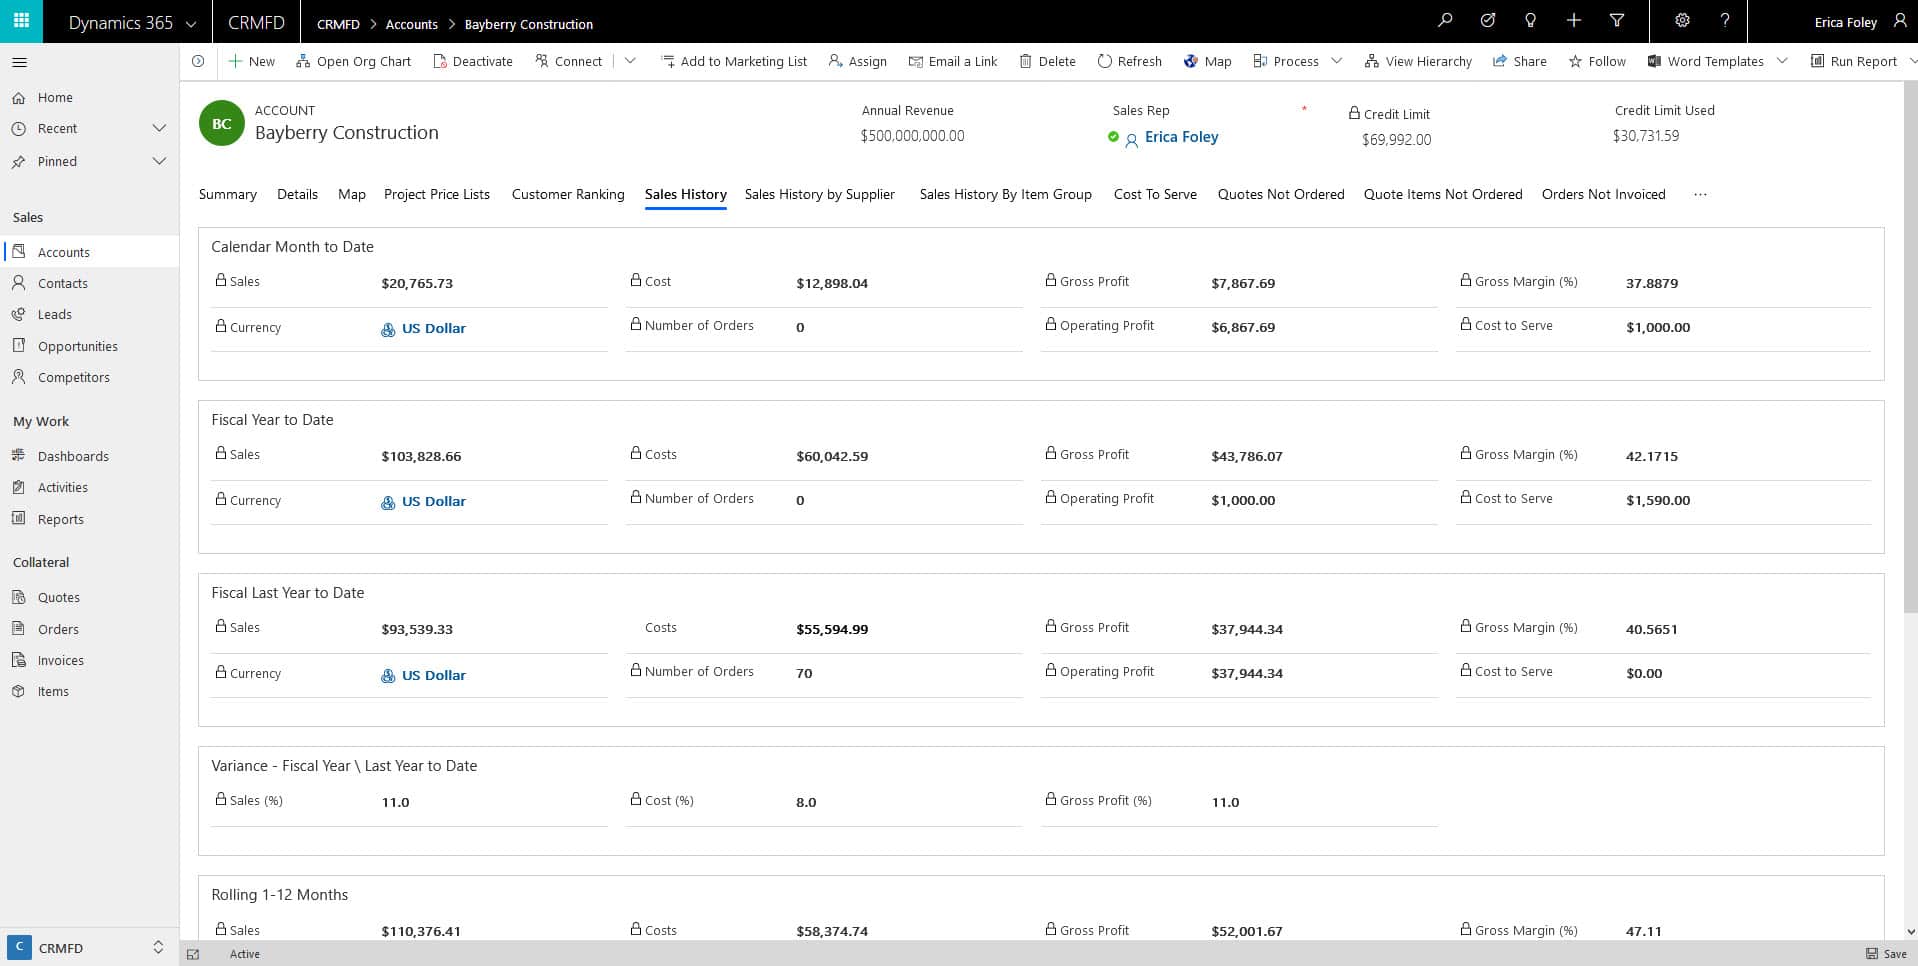Click the Refresh command
Image resolution: width=1918 pixels, height=966 pixels.
[1130, 61]
